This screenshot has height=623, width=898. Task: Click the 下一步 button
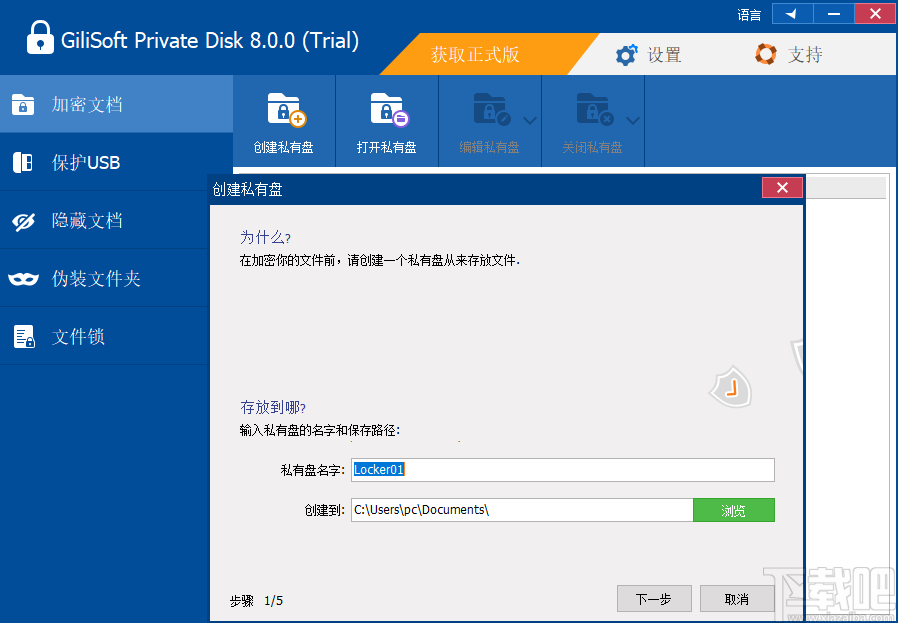654,599
